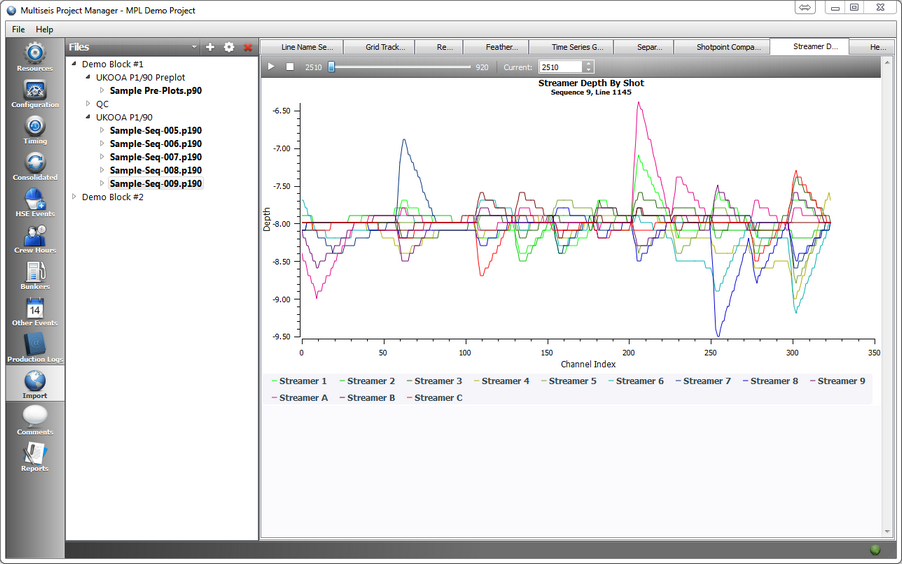Open the Timing sidebar section
The width and height of the screenshot is (902, 564).
[x=35, y=129]
